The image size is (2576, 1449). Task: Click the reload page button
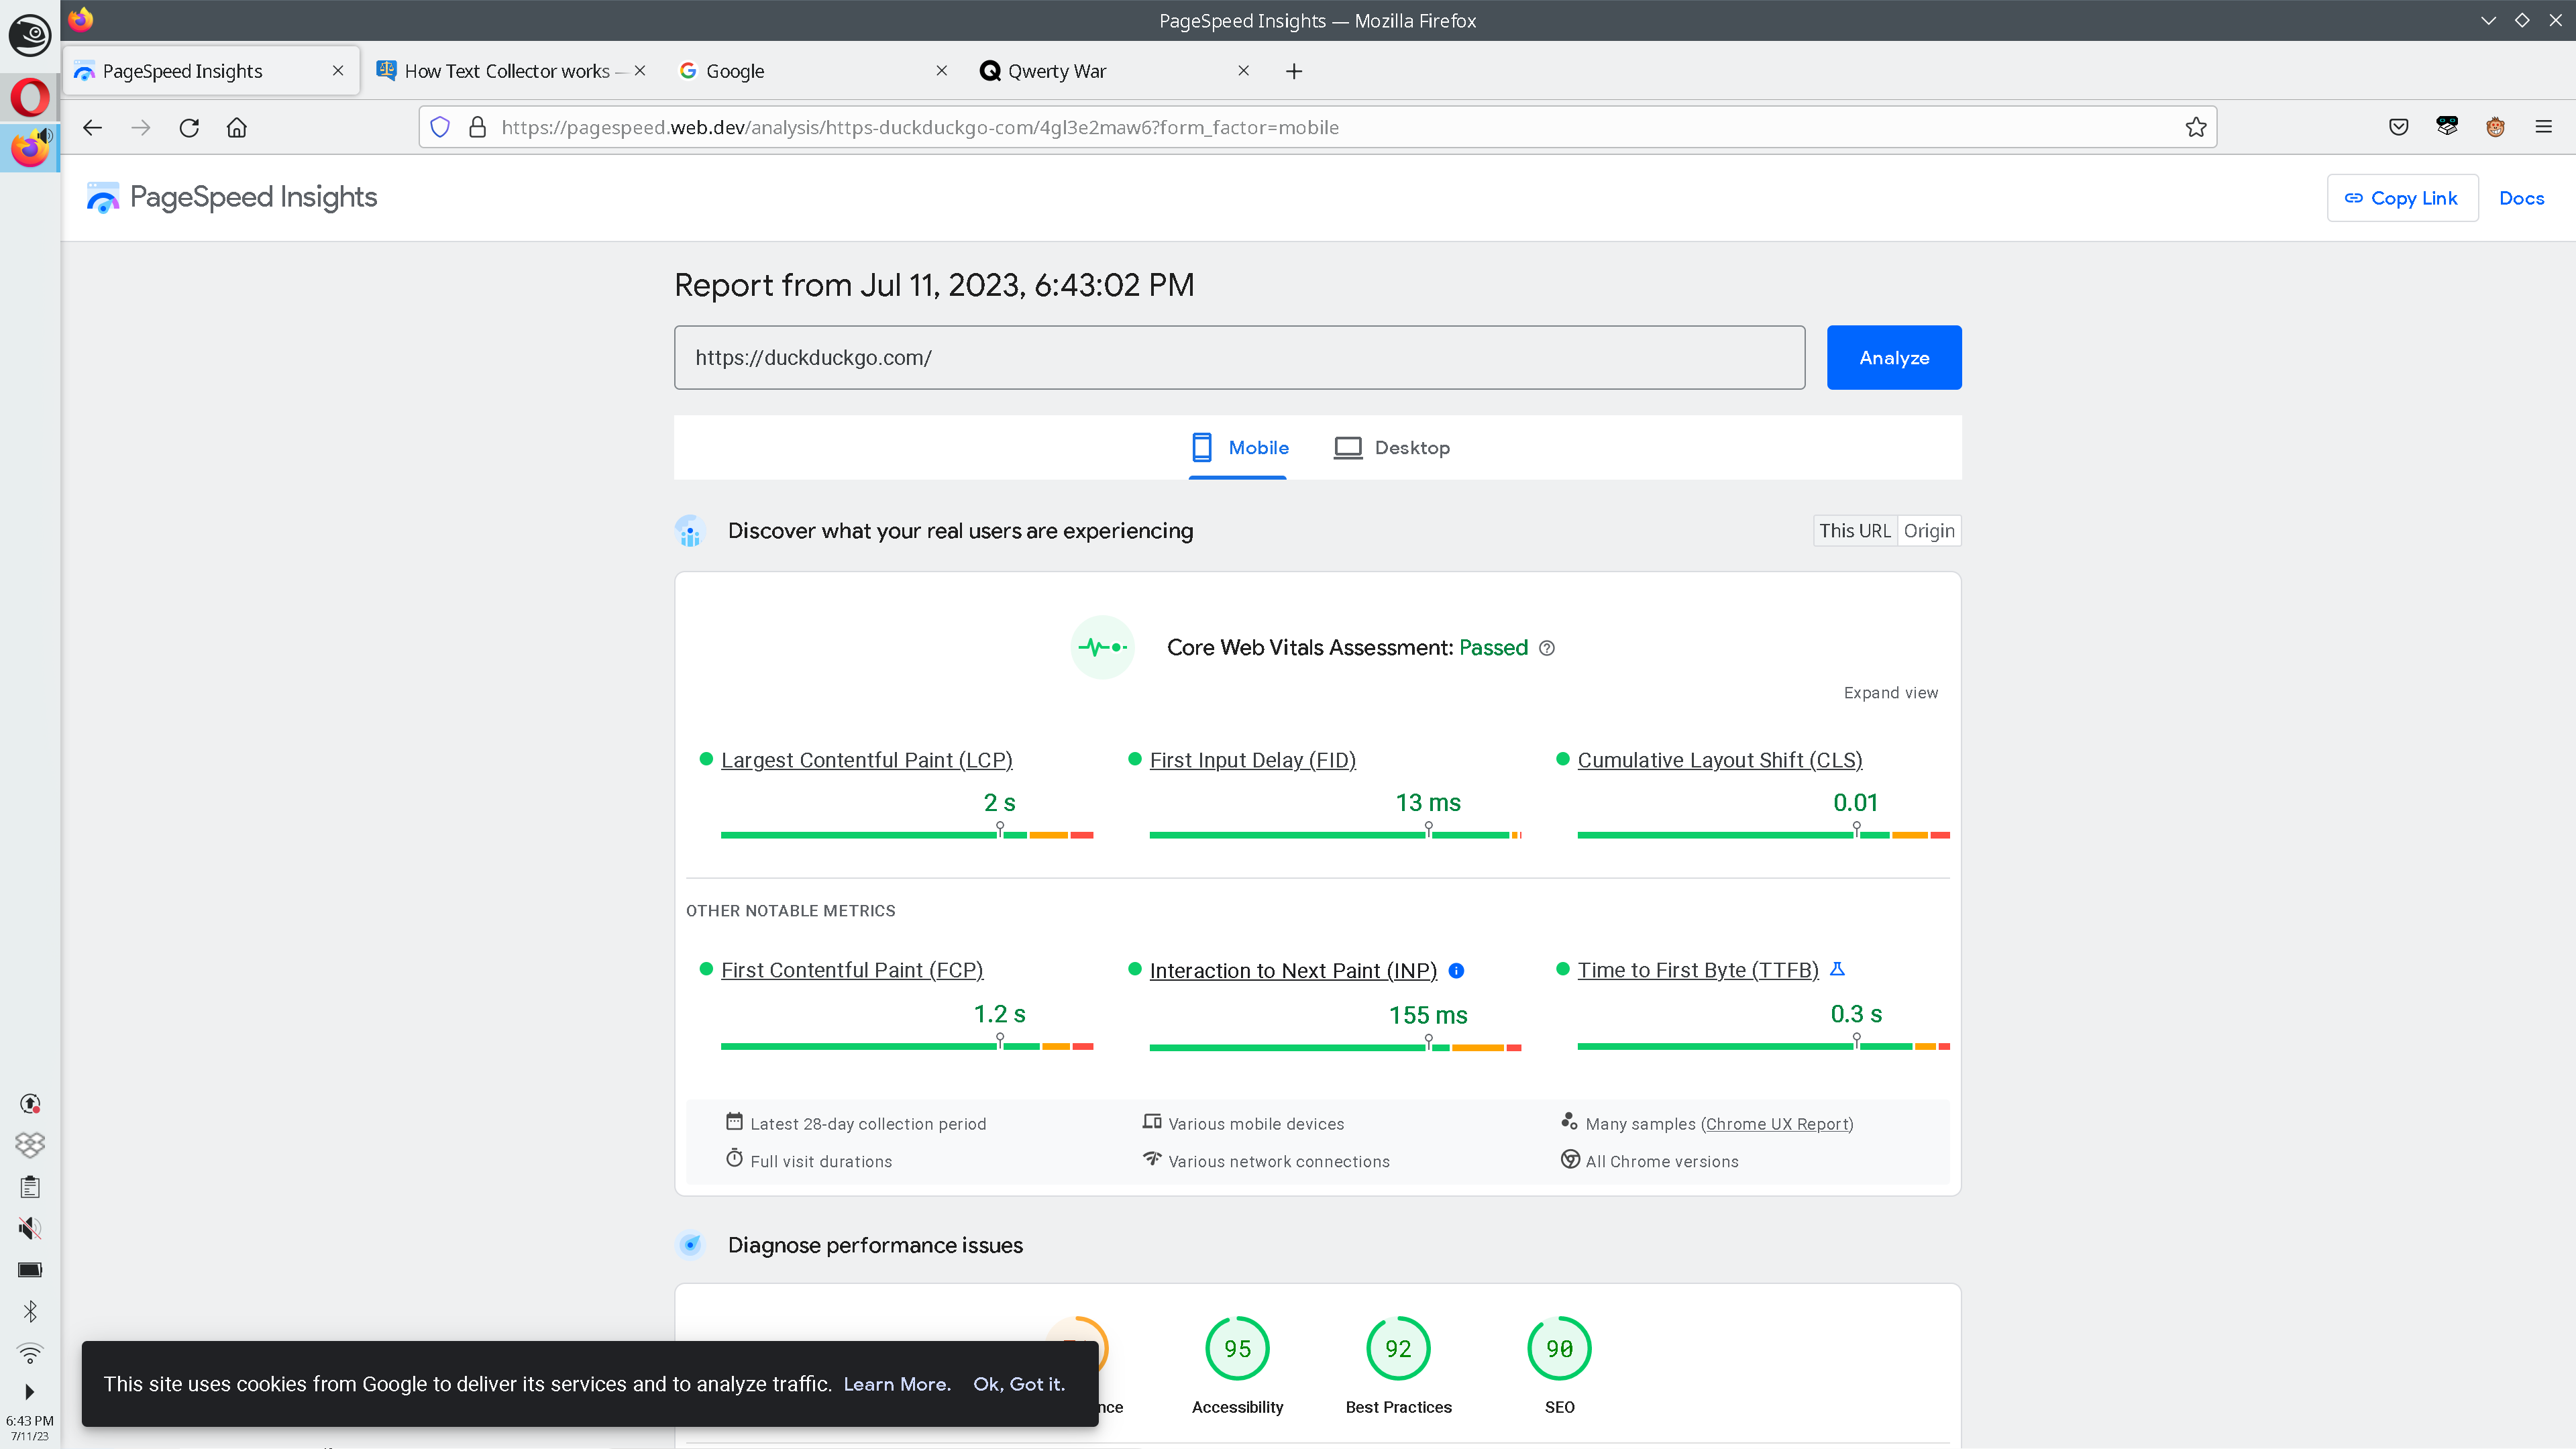(189, 127)
